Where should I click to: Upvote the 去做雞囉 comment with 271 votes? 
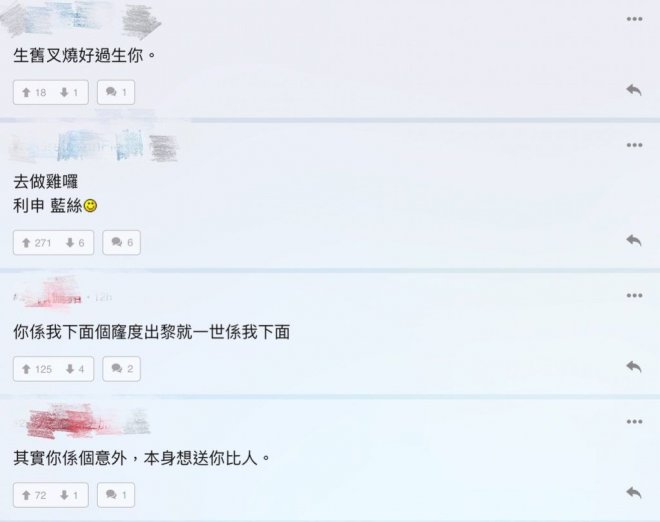click(36, 242)
